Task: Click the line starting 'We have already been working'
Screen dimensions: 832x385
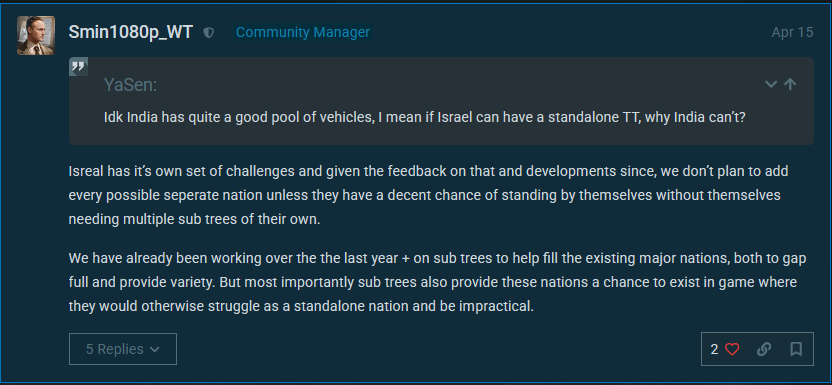Action: click(438, 258)
